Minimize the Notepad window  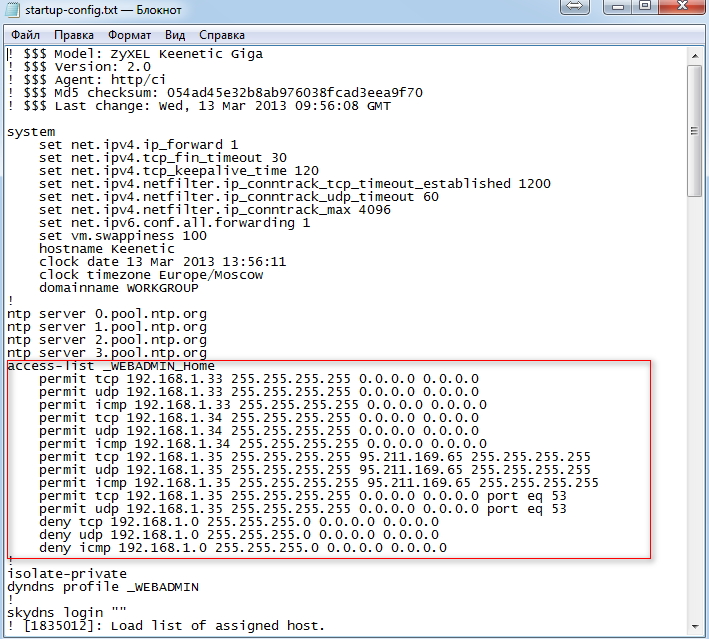tap(619, 7)
